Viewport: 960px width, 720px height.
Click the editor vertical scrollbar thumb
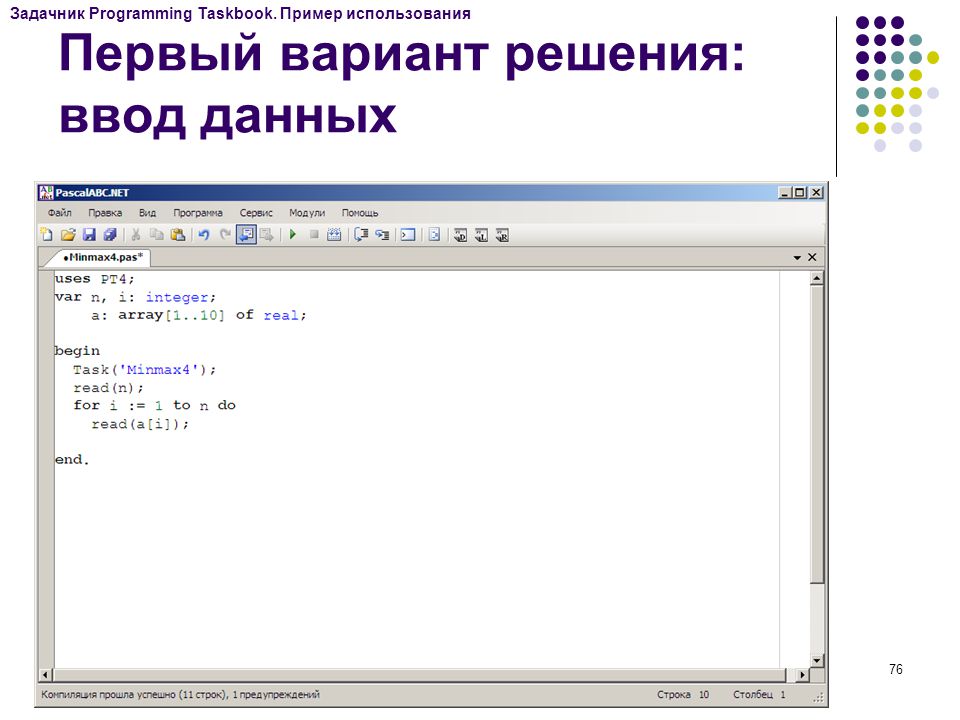click(x=816, y=433)
